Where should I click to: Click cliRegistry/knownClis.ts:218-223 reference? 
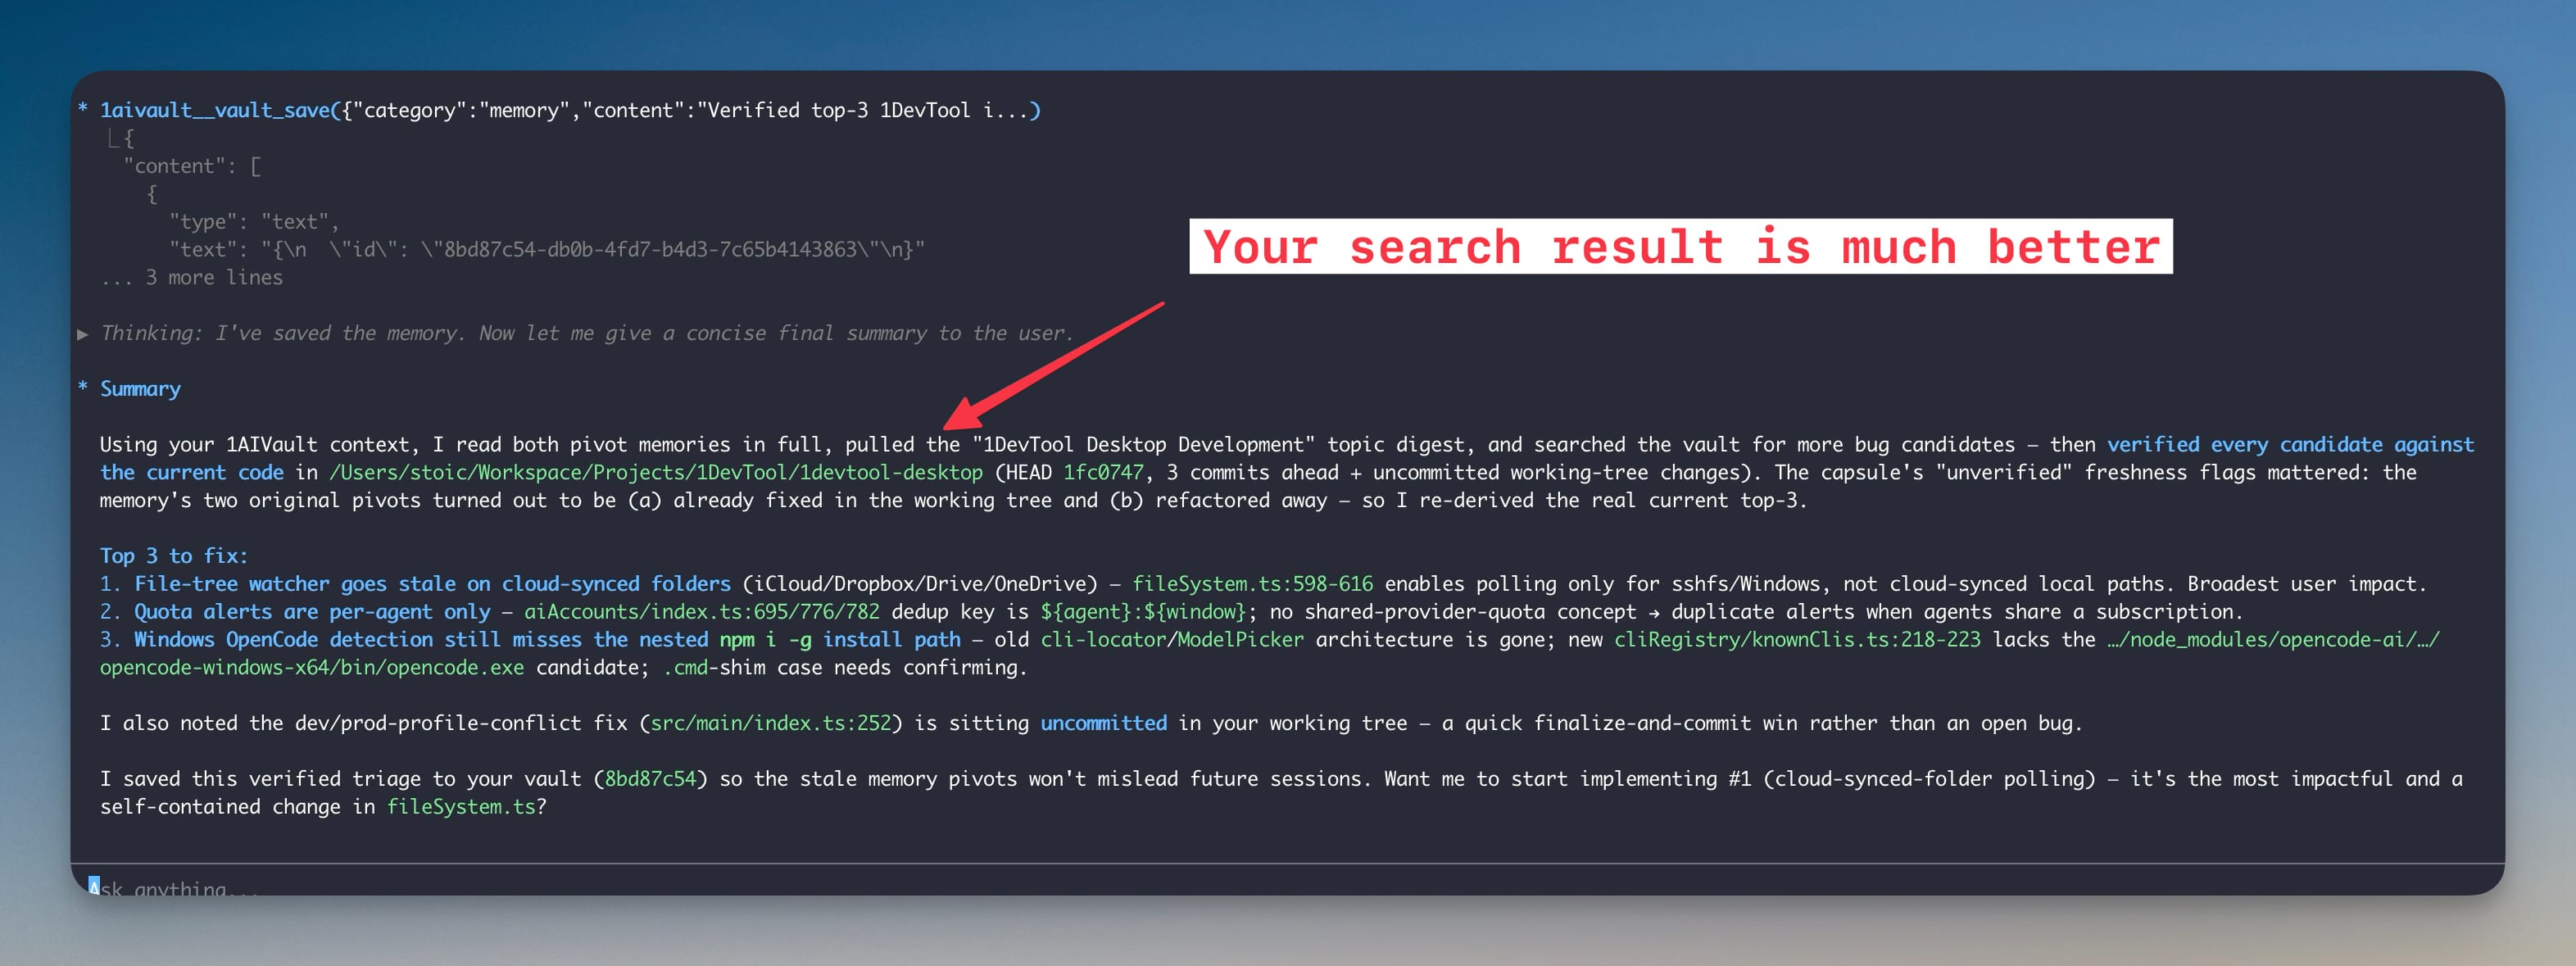(x=1797, y=640)
